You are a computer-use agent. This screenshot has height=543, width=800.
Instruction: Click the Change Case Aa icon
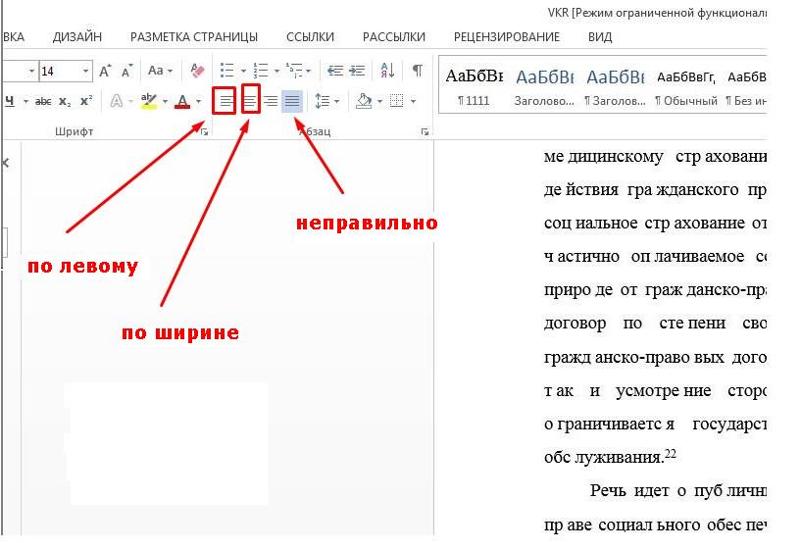[x=156, y=70]
